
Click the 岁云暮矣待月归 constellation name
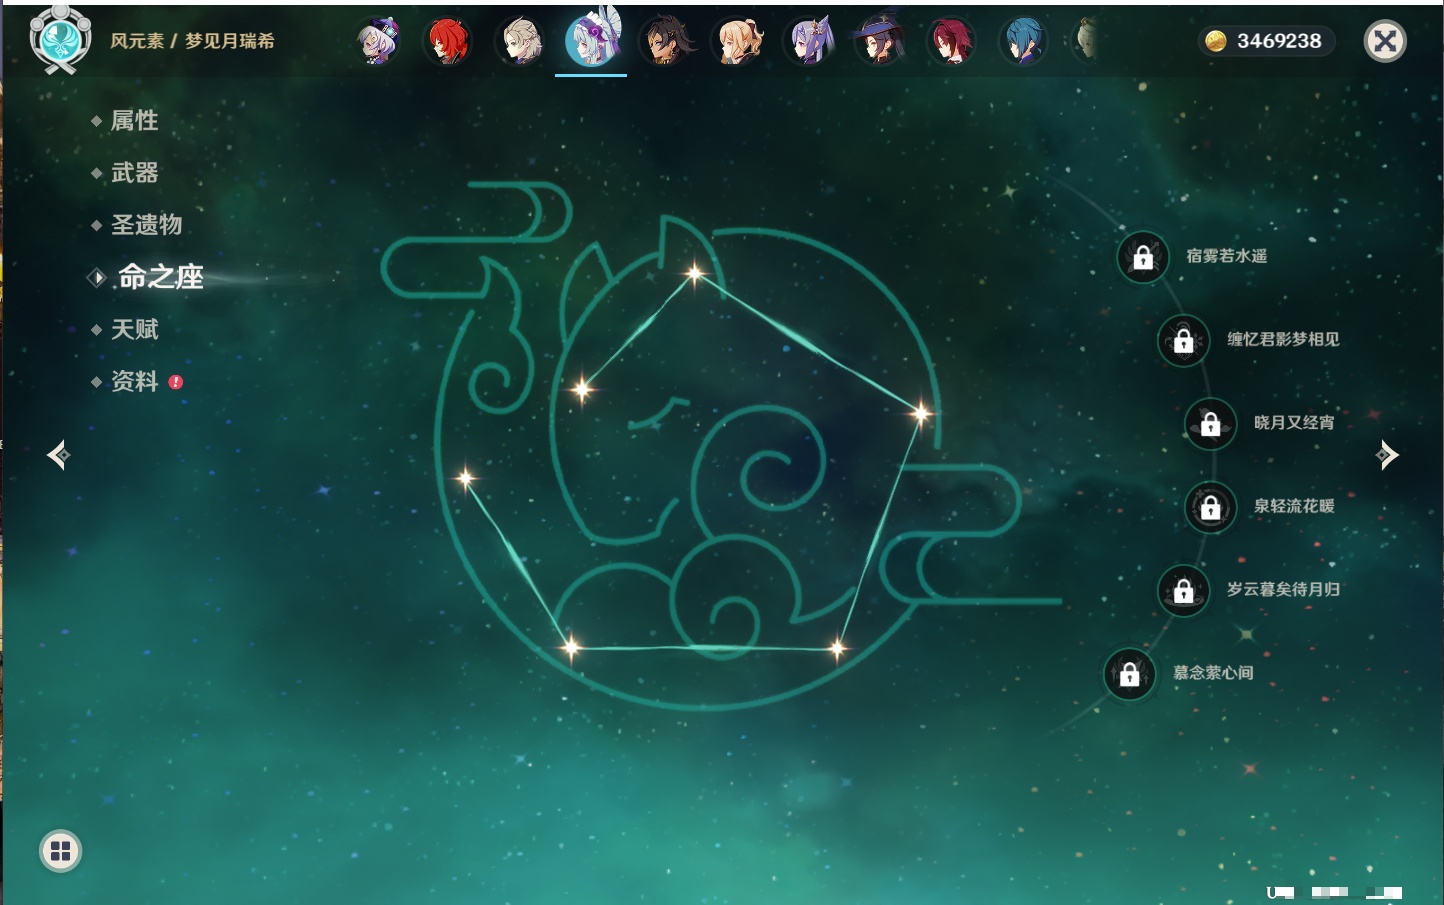point(1284,589)
